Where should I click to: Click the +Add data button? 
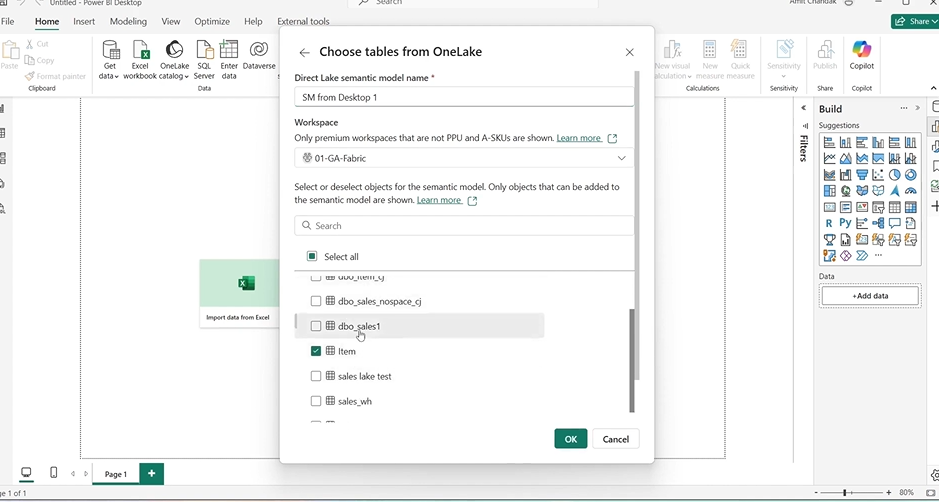(x=870, y=296)
